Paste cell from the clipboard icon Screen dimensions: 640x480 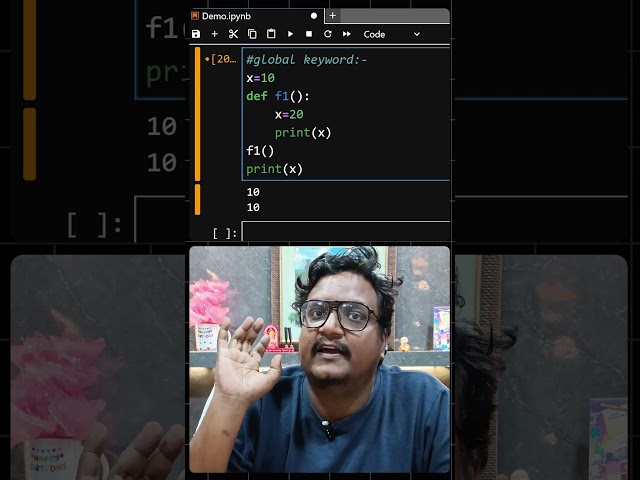coord(271,34)
